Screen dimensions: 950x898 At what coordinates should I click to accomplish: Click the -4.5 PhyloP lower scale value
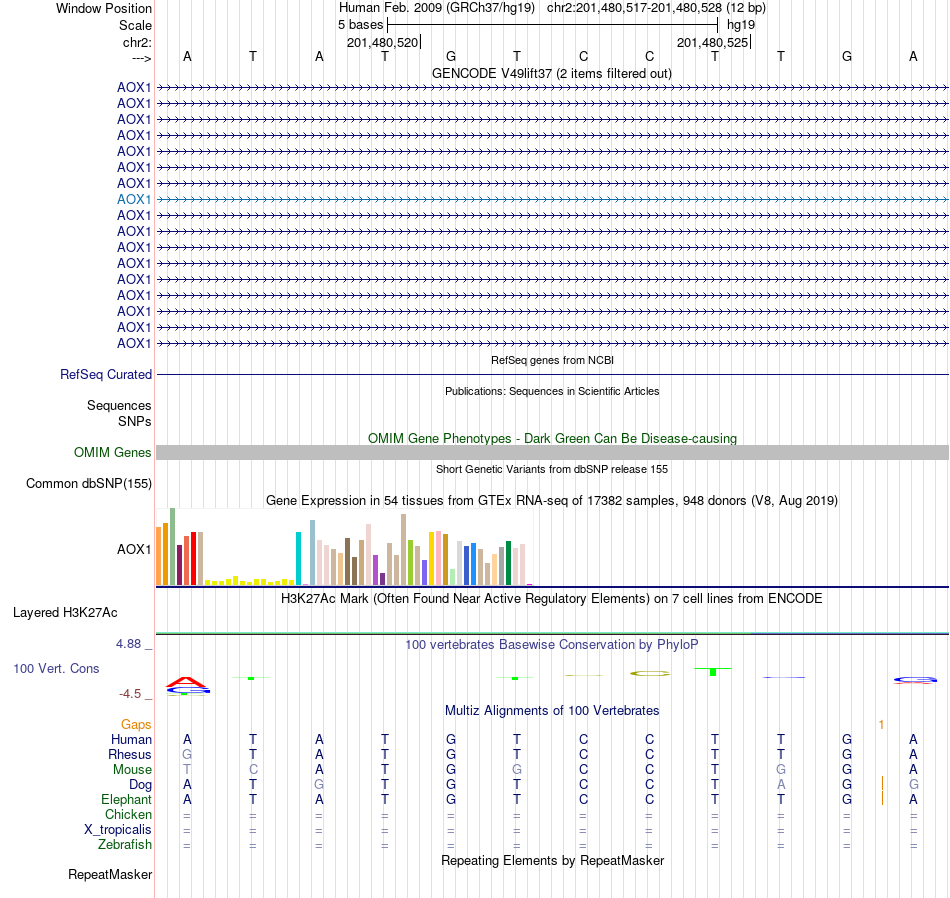[130, 694]
